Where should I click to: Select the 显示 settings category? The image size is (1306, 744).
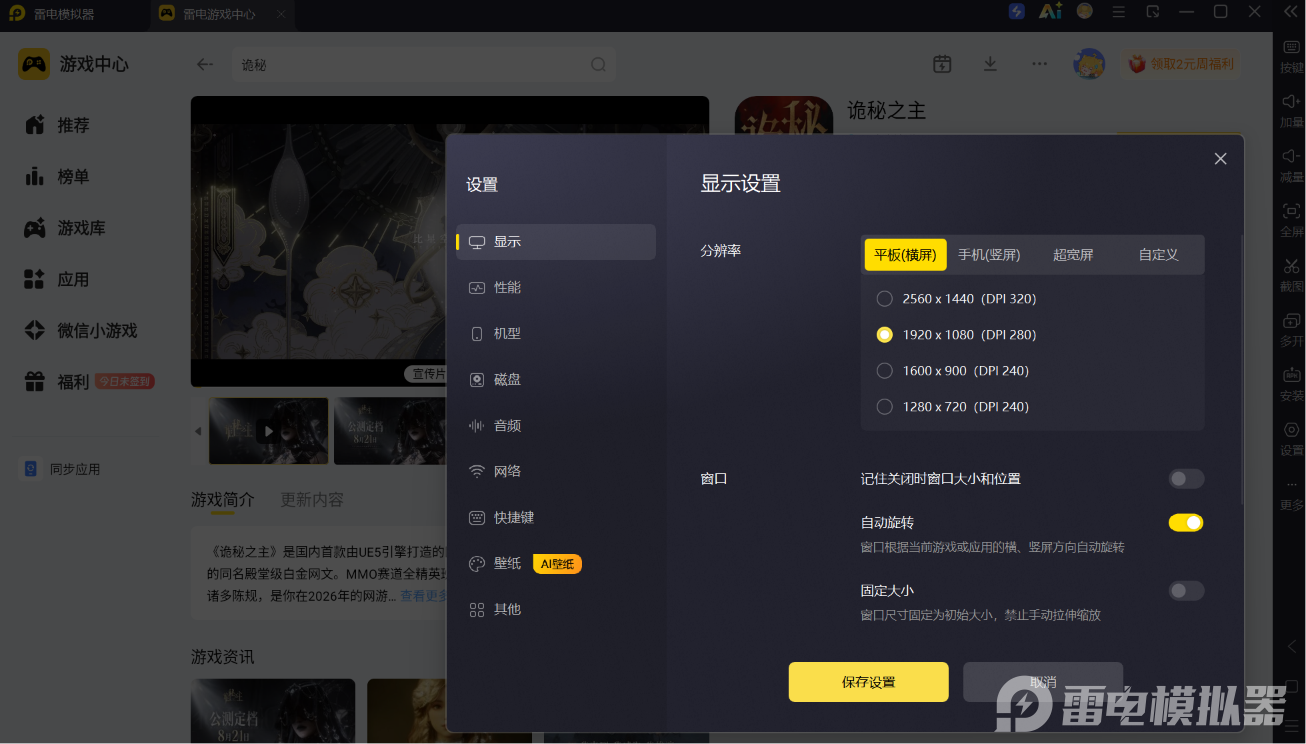pos(556,242)
